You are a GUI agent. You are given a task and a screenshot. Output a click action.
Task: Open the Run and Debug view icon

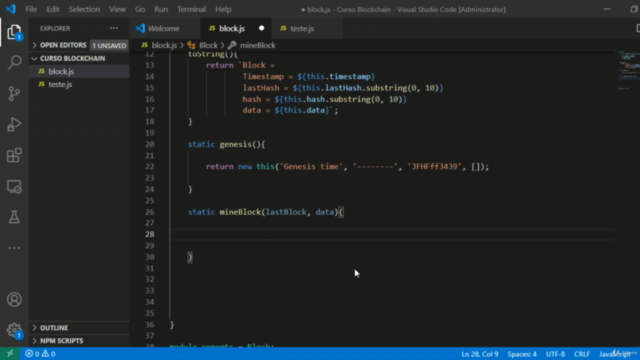[14, 124]
